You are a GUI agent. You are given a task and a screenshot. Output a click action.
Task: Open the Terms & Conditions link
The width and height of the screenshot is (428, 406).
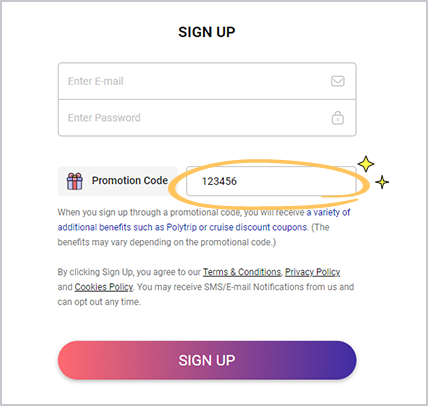(x=242, y=272)
